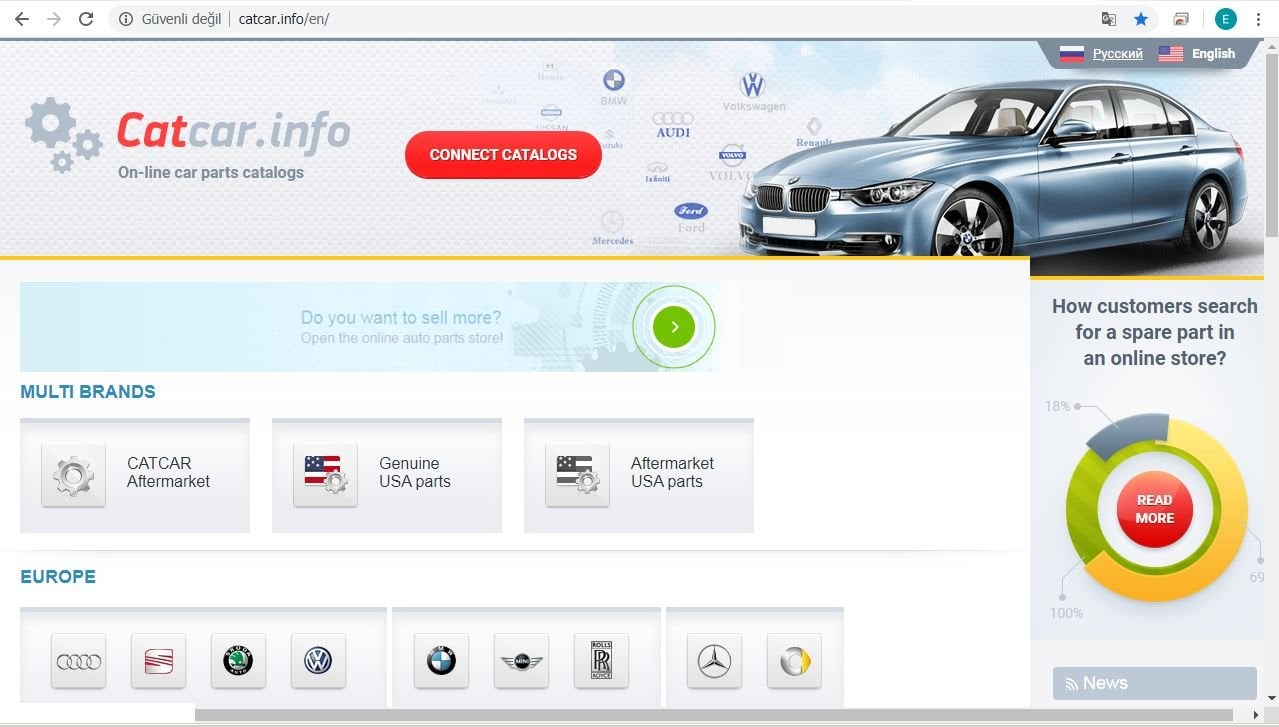1279x727 pixels.
Task: Open the Rolls-Royce brand logo tile
Action: click(601, 661)
